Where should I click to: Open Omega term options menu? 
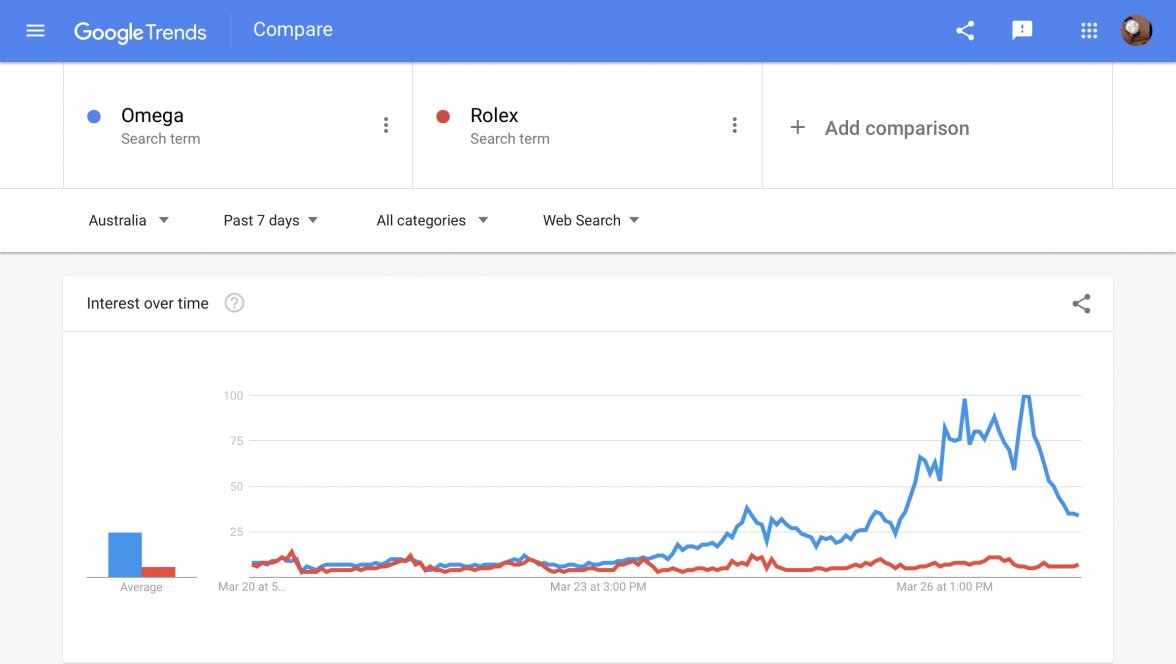tap(386, 125)
